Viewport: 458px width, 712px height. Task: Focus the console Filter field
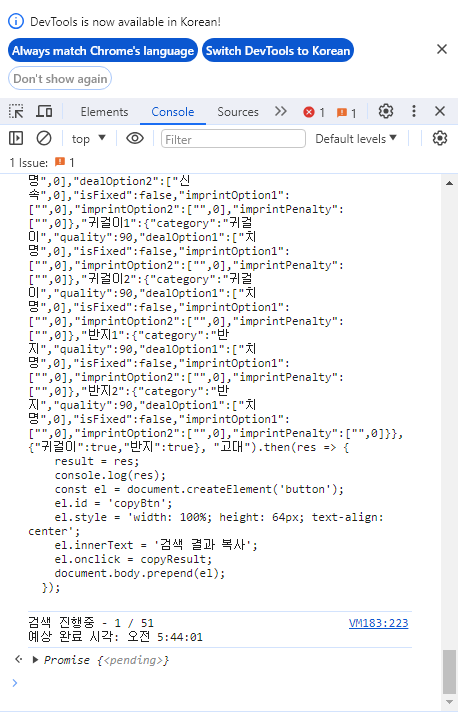pyautogui.click(x=233, y=139)
